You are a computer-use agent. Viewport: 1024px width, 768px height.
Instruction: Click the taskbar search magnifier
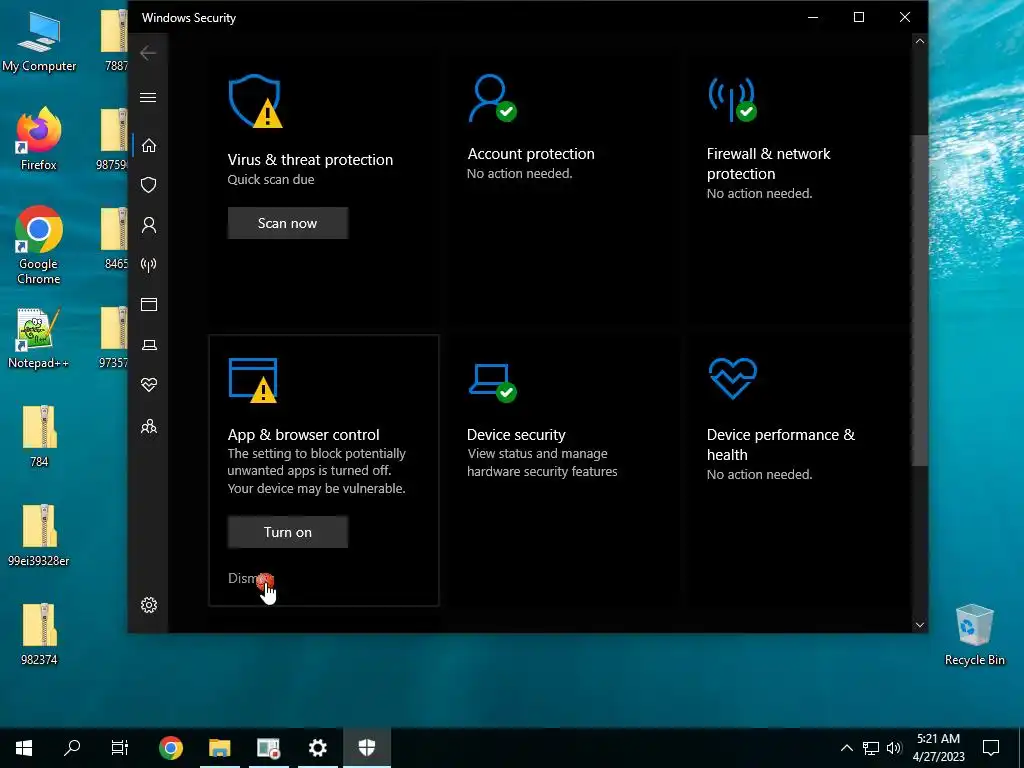click(72, 748)
